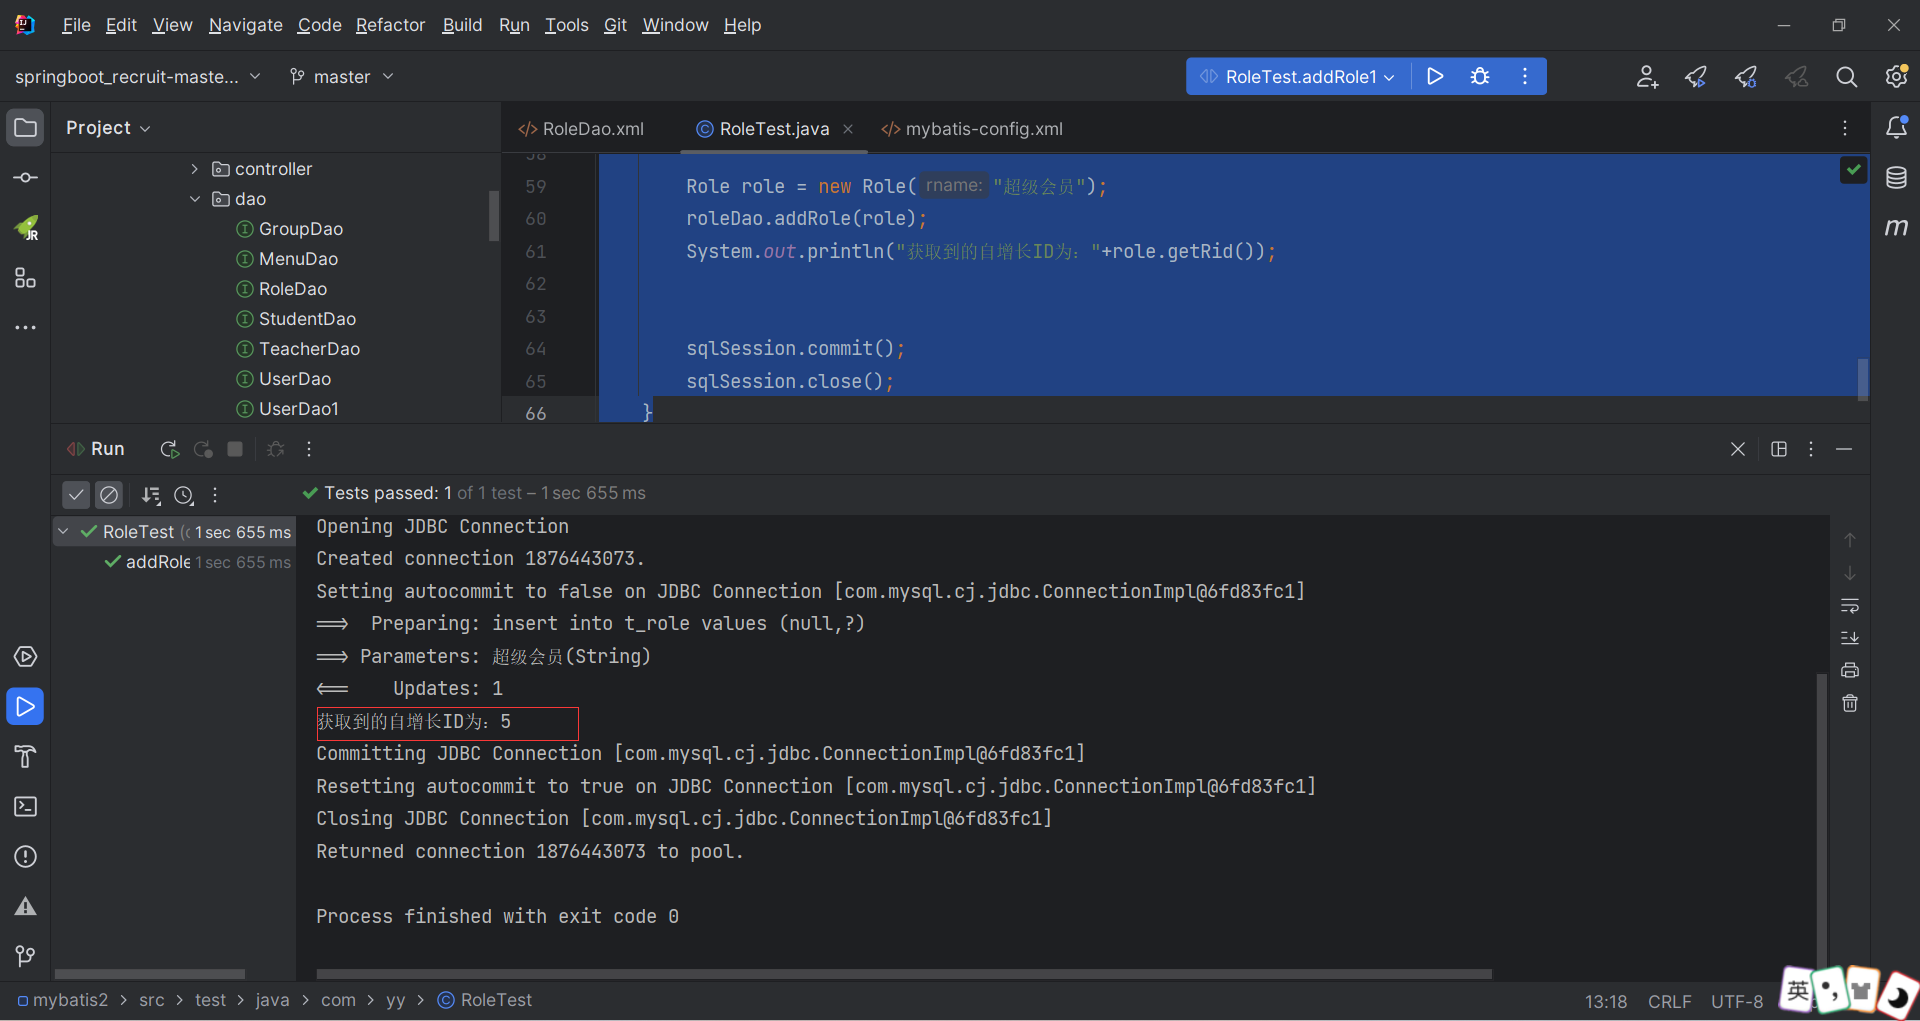Click the mybatis2 breadcrumb in status bar
This screenshot has height=1021, width=1920.
point(70,1000)
